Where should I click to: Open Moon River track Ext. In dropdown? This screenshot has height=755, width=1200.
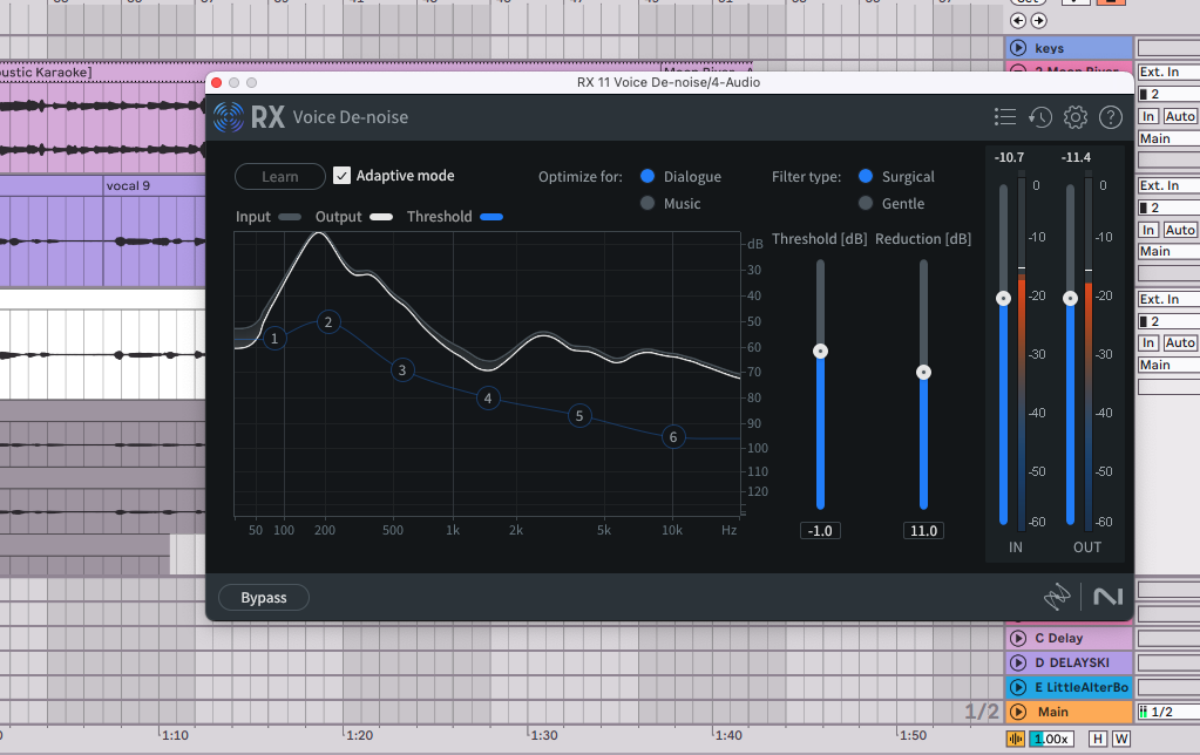tap(1168, 72)
